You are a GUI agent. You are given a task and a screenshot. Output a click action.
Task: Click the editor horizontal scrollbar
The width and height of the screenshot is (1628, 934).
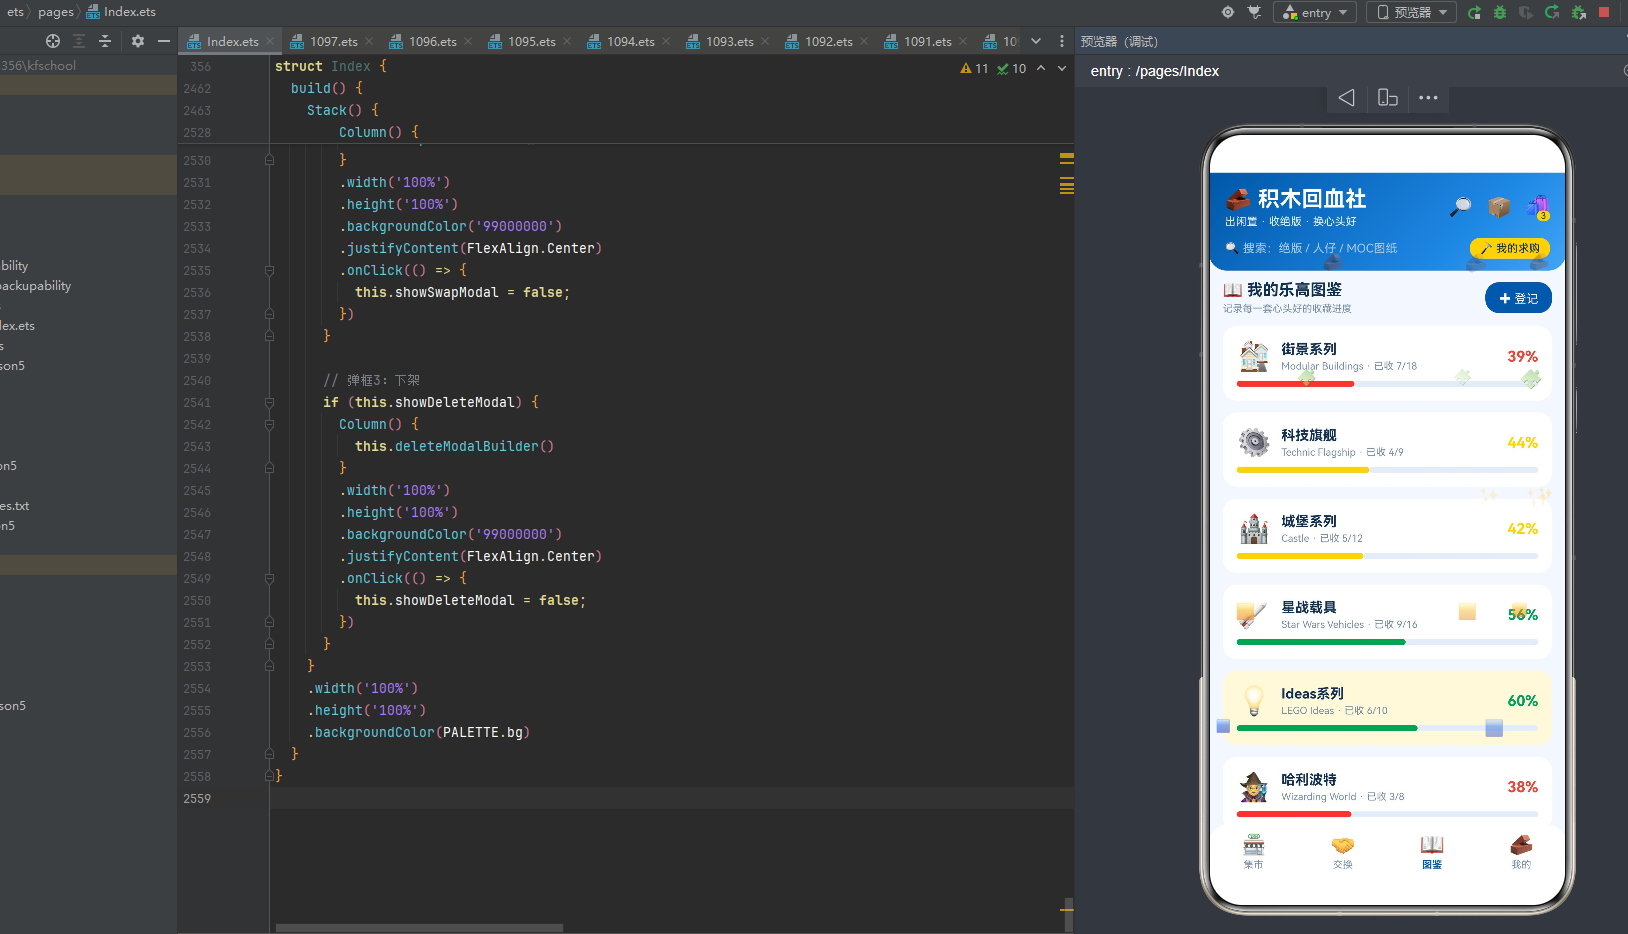point(419,928)
